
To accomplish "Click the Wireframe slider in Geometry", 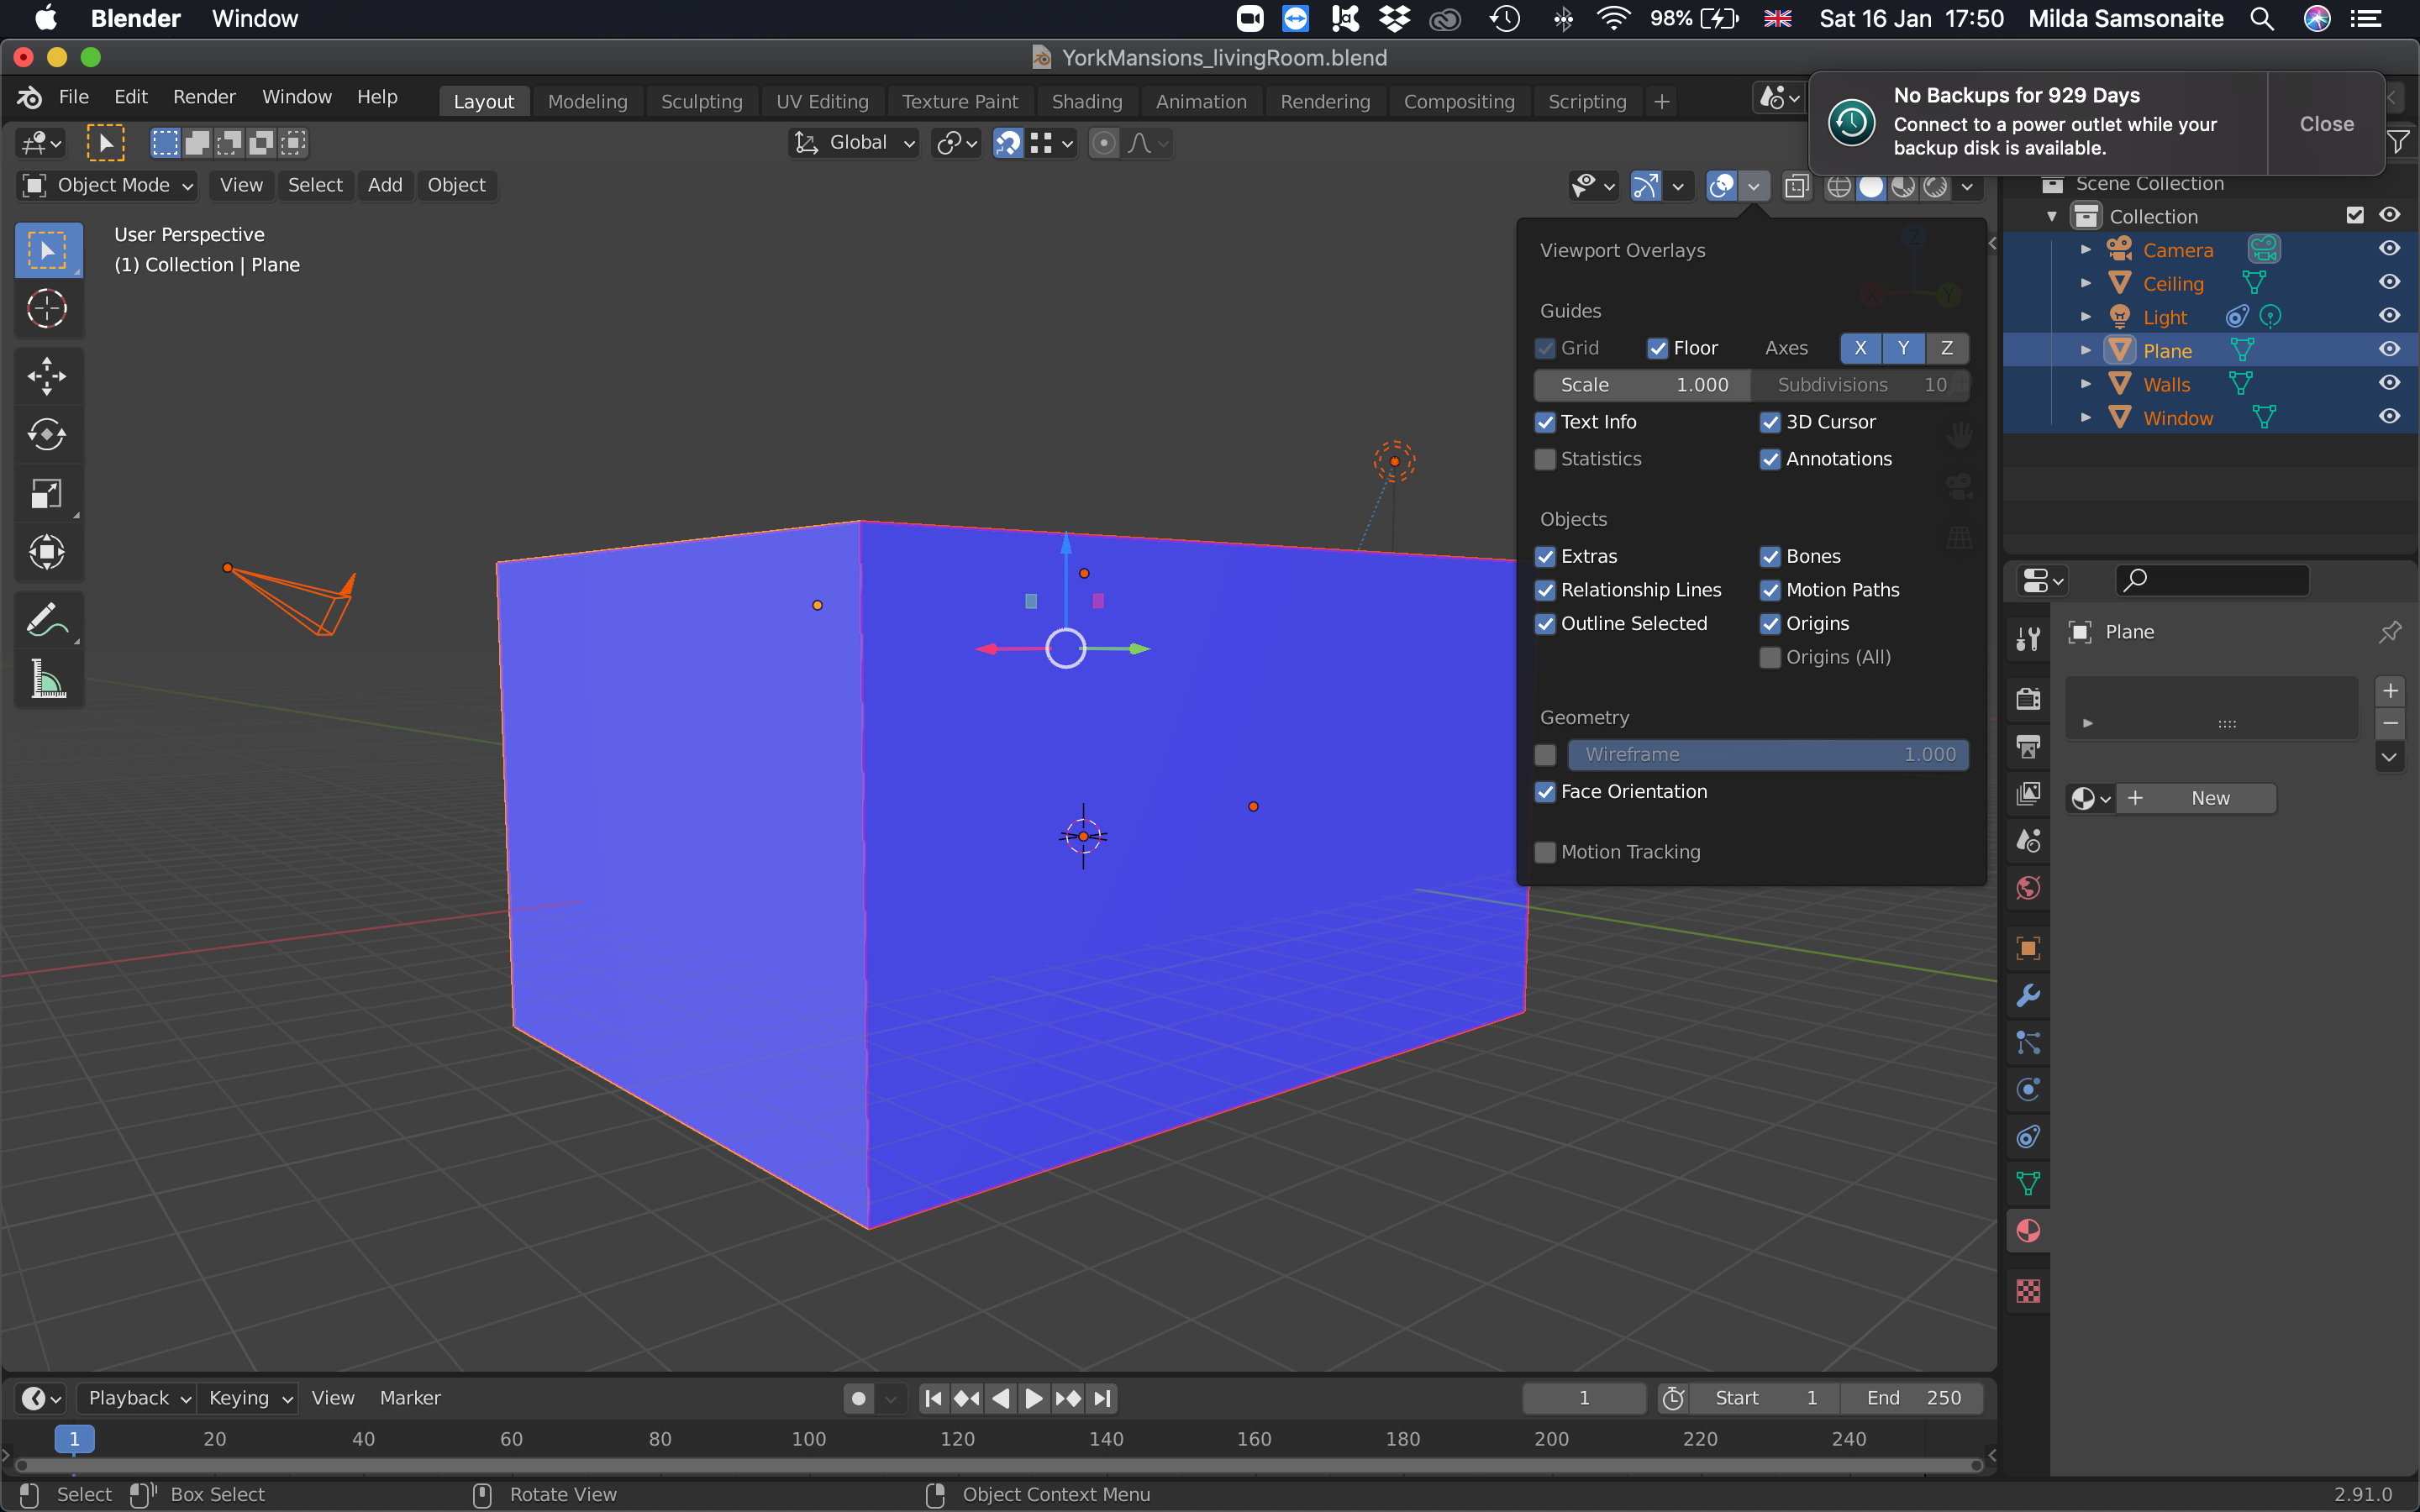I will 1768,754.
